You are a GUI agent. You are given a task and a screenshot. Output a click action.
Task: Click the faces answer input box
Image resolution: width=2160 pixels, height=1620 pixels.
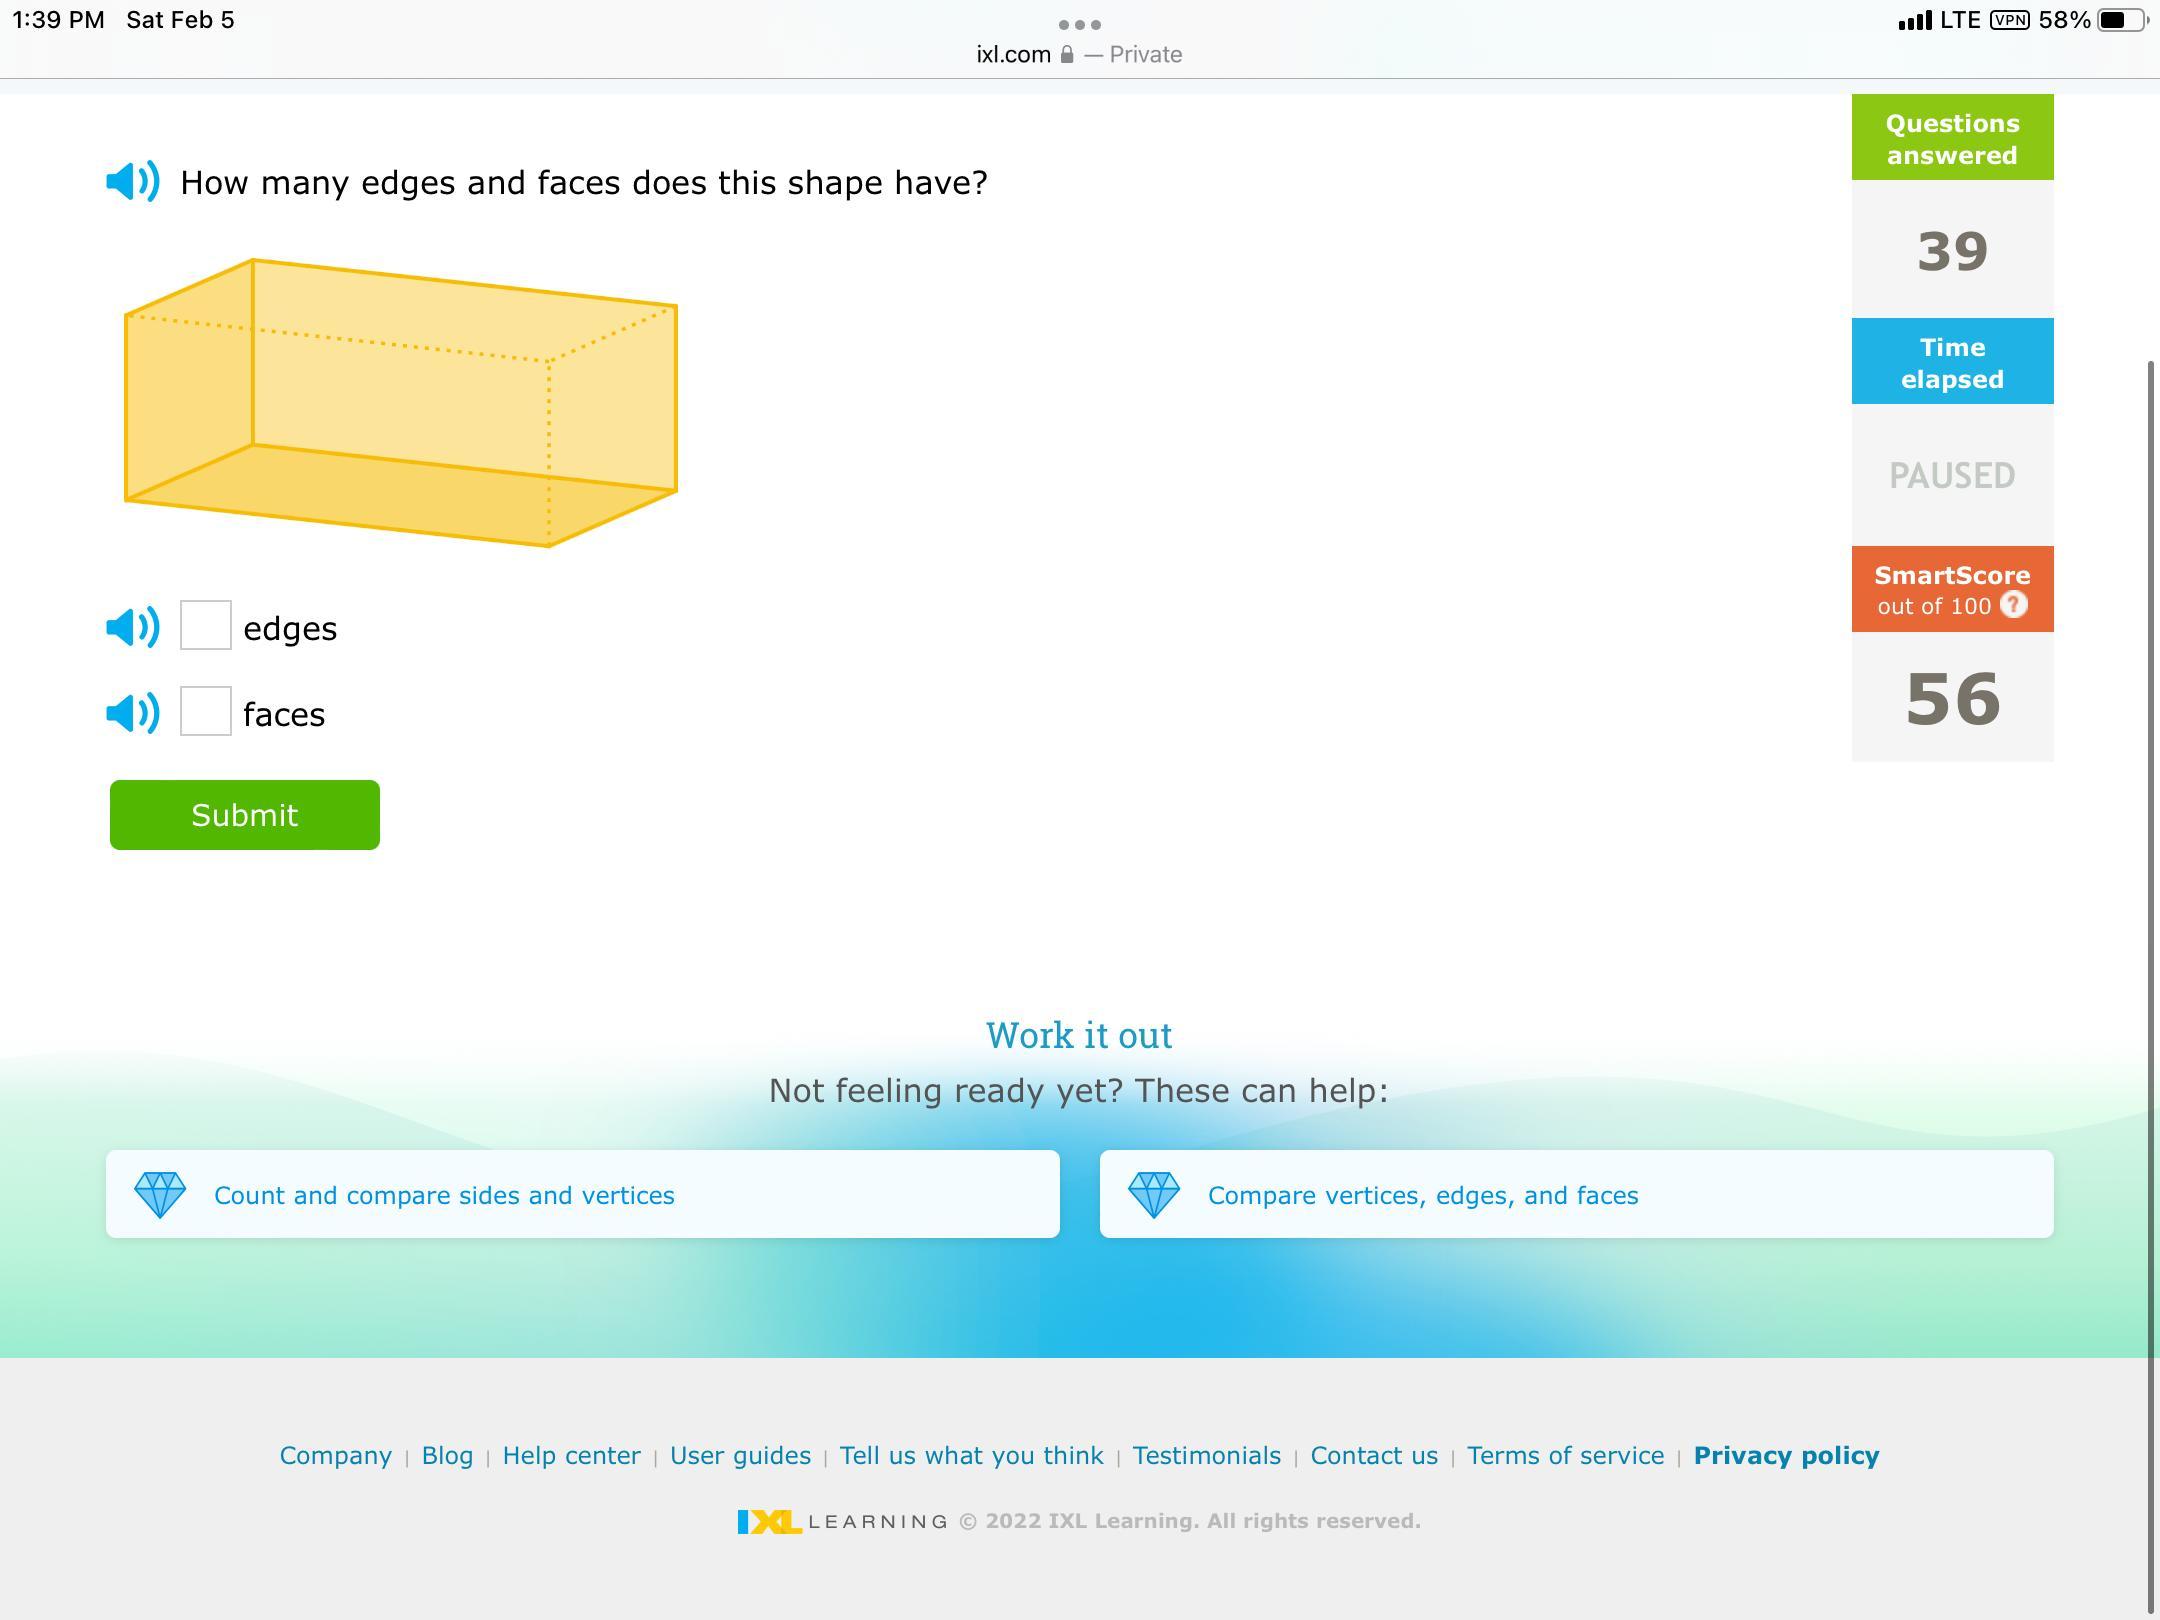(206, 711)
